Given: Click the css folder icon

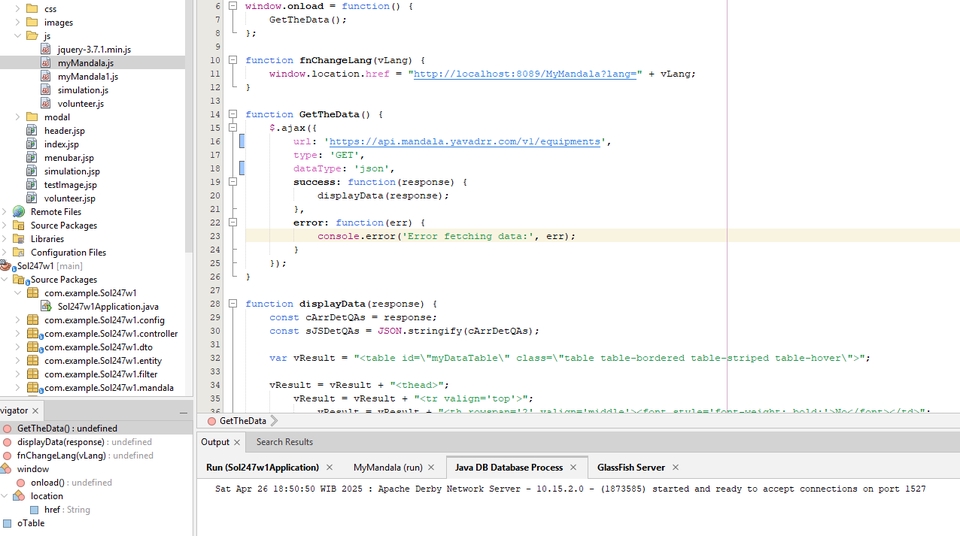Looking at the screenshot, I should 32,9.
